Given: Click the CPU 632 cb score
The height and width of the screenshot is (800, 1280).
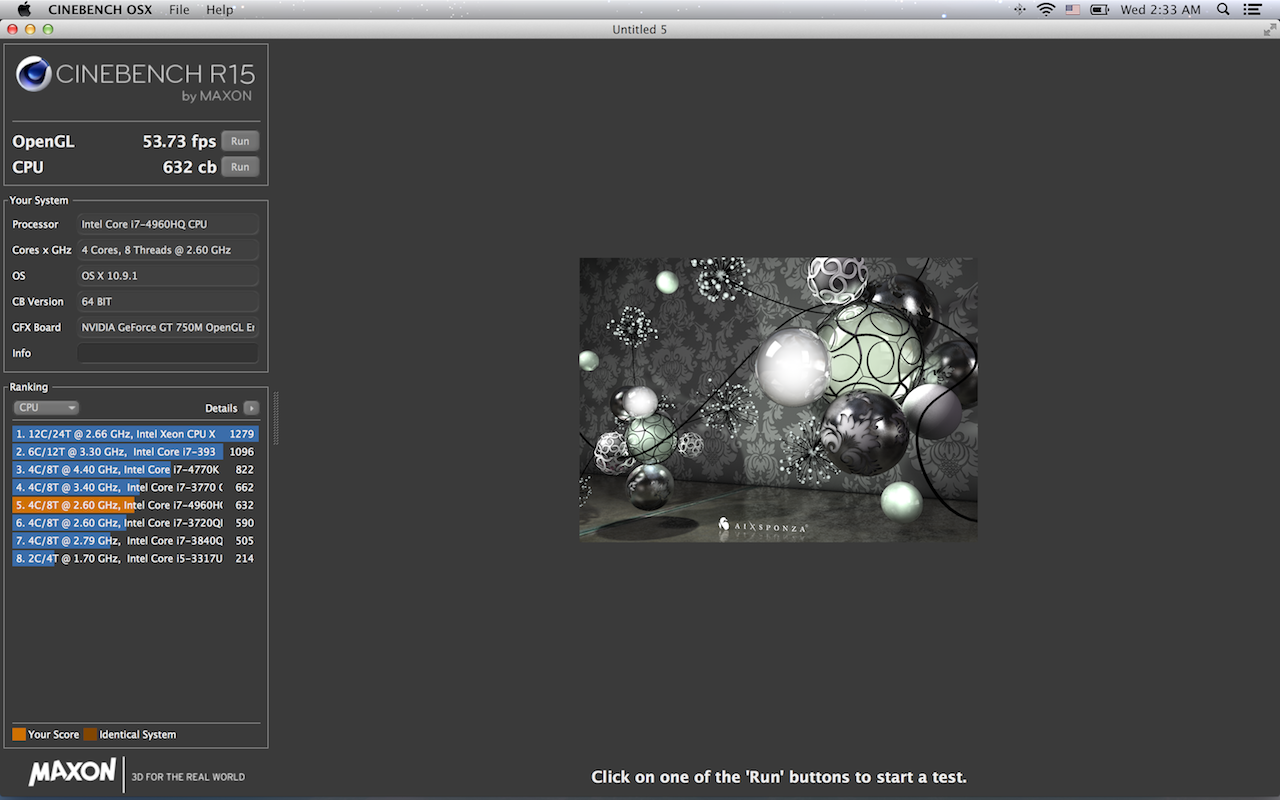Looking at the screenshot, I should [x=189, y=167].
